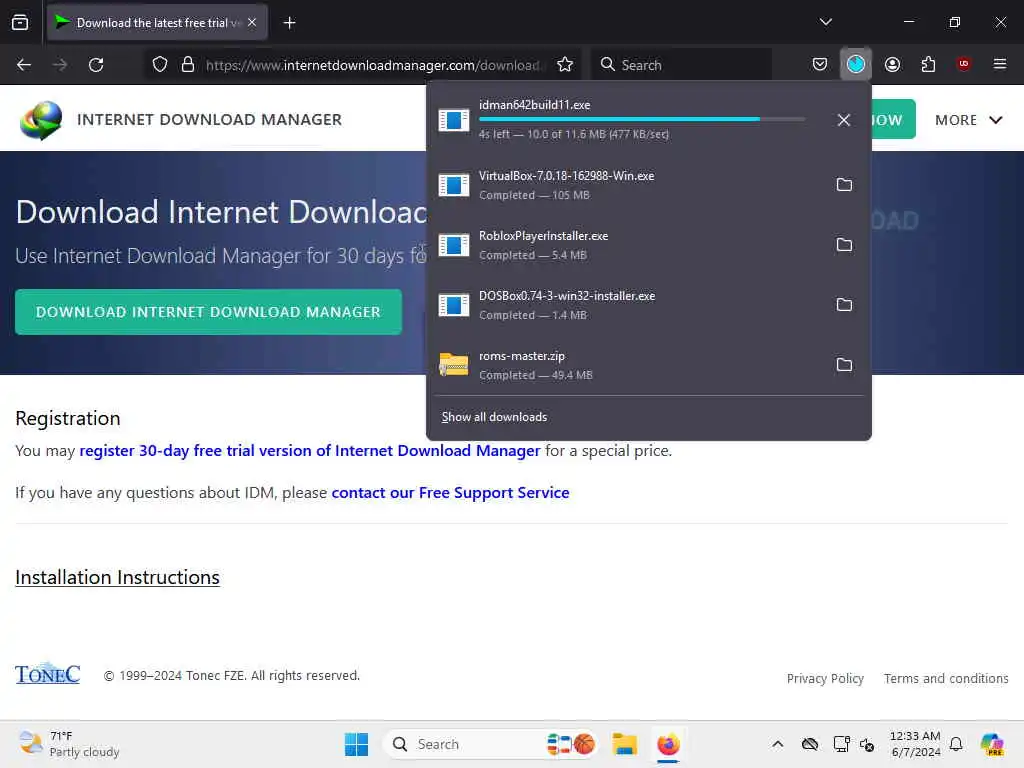Reload the current page
1024x768 pixels.
96,64
